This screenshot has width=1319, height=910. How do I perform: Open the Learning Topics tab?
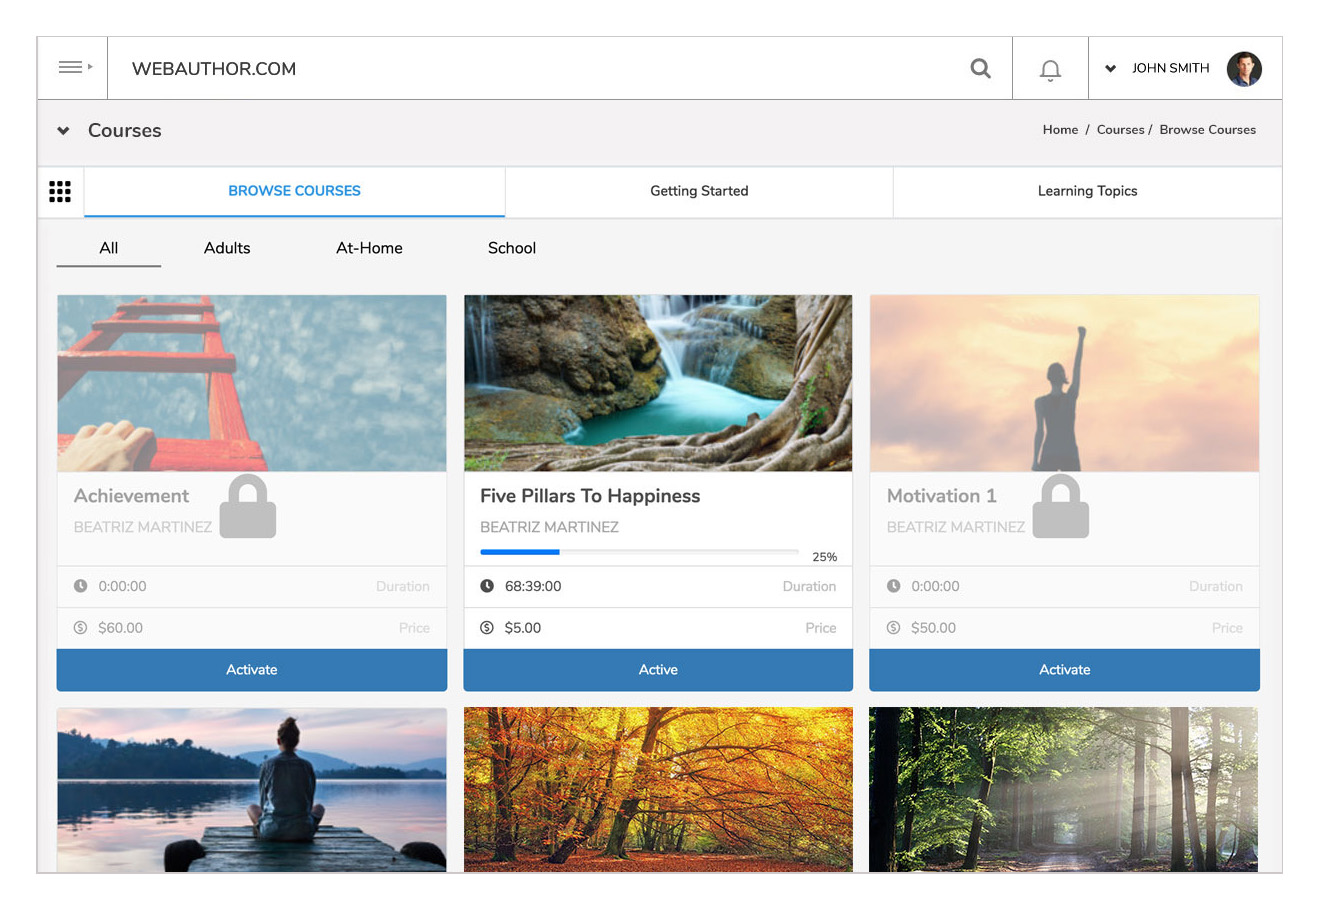coord(1087,191)
